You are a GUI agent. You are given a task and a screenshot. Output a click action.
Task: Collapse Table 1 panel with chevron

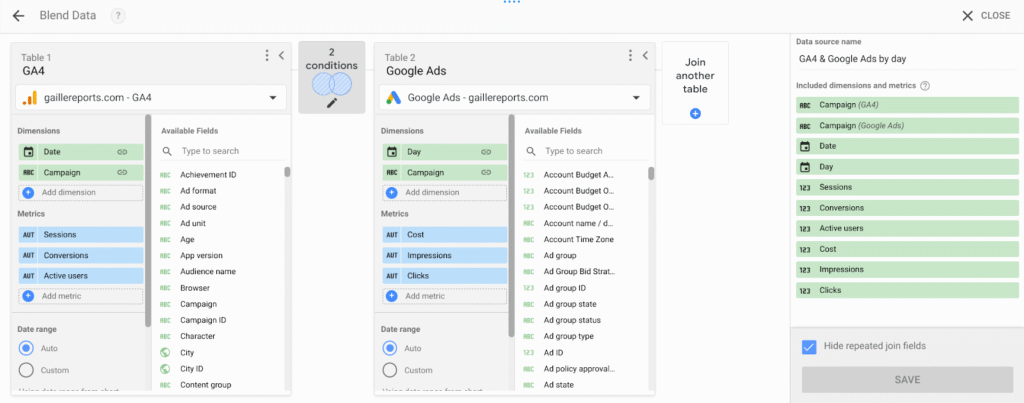pos(281,56)
